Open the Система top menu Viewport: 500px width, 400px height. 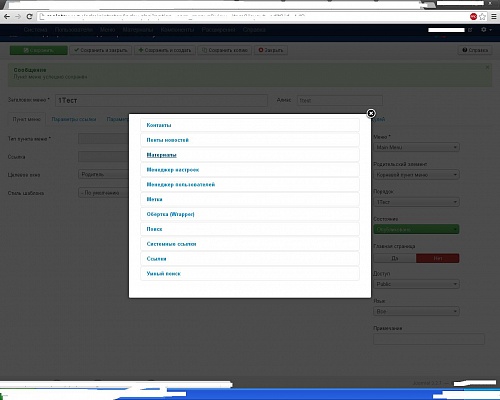click(35, 30)
